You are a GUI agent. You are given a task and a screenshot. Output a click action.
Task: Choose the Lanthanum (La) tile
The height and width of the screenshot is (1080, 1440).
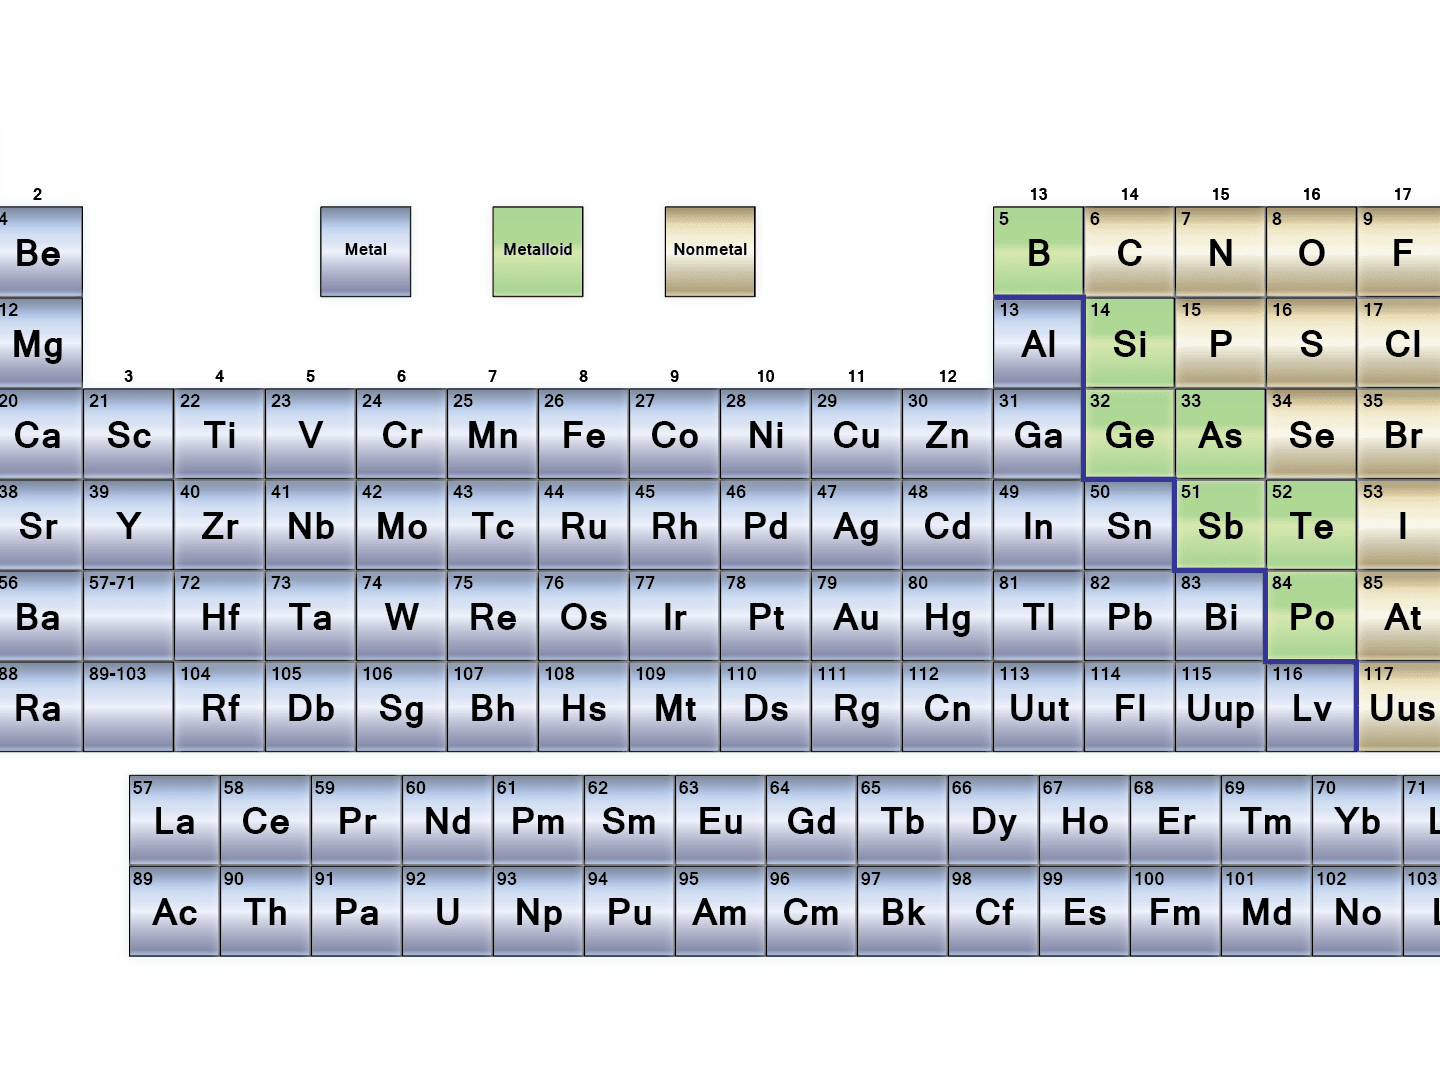(174, 820)
